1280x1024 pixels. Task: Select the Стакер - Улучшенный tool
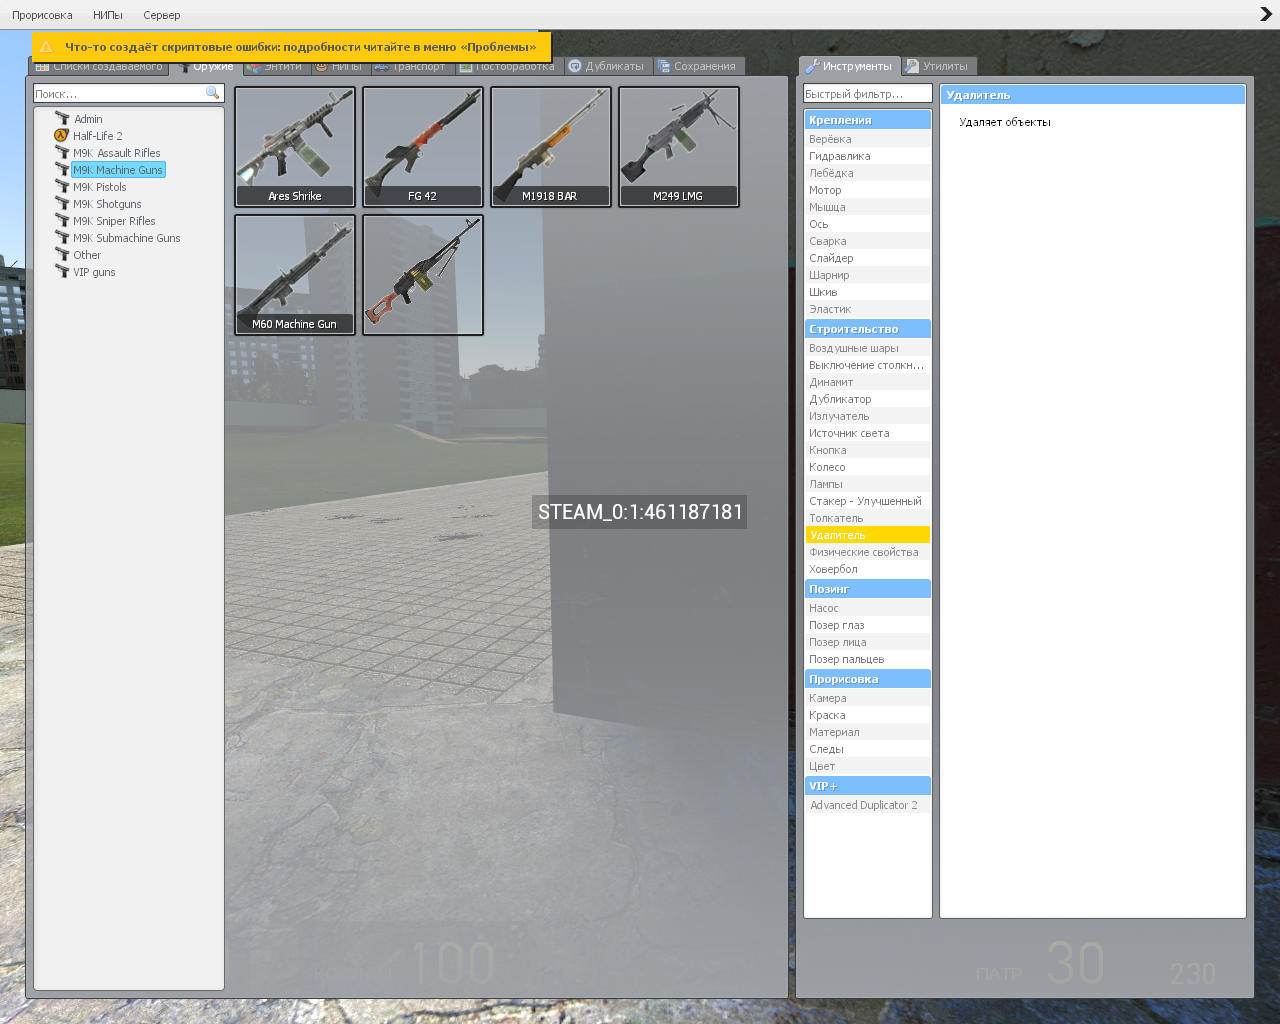point(868,501)
